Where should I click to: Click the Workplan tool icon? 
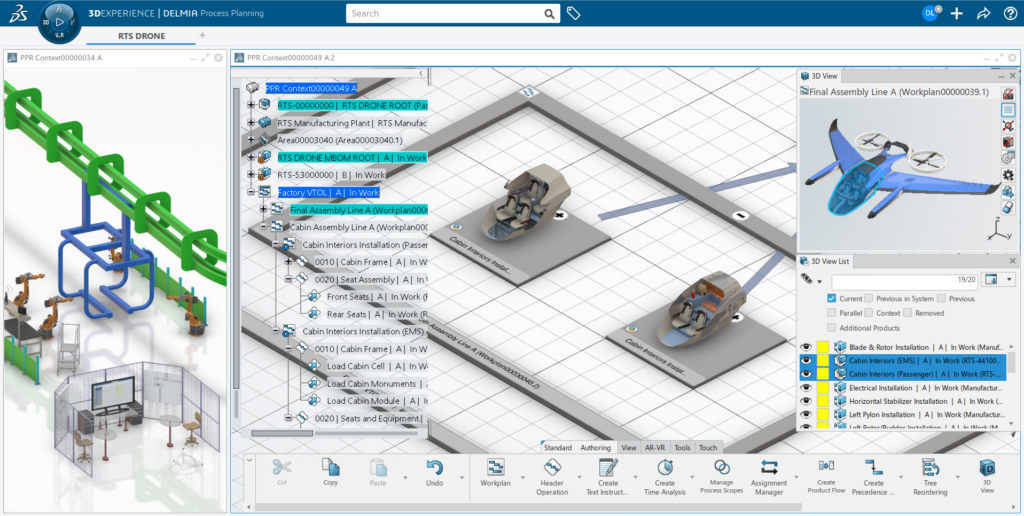click(x=495, y=467)
